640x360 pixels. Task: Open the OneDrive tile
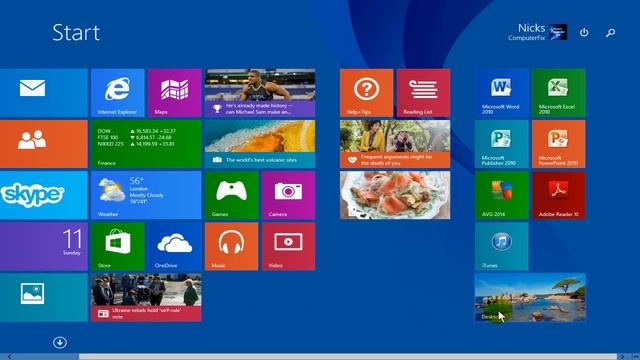click(x=175, y=247)
